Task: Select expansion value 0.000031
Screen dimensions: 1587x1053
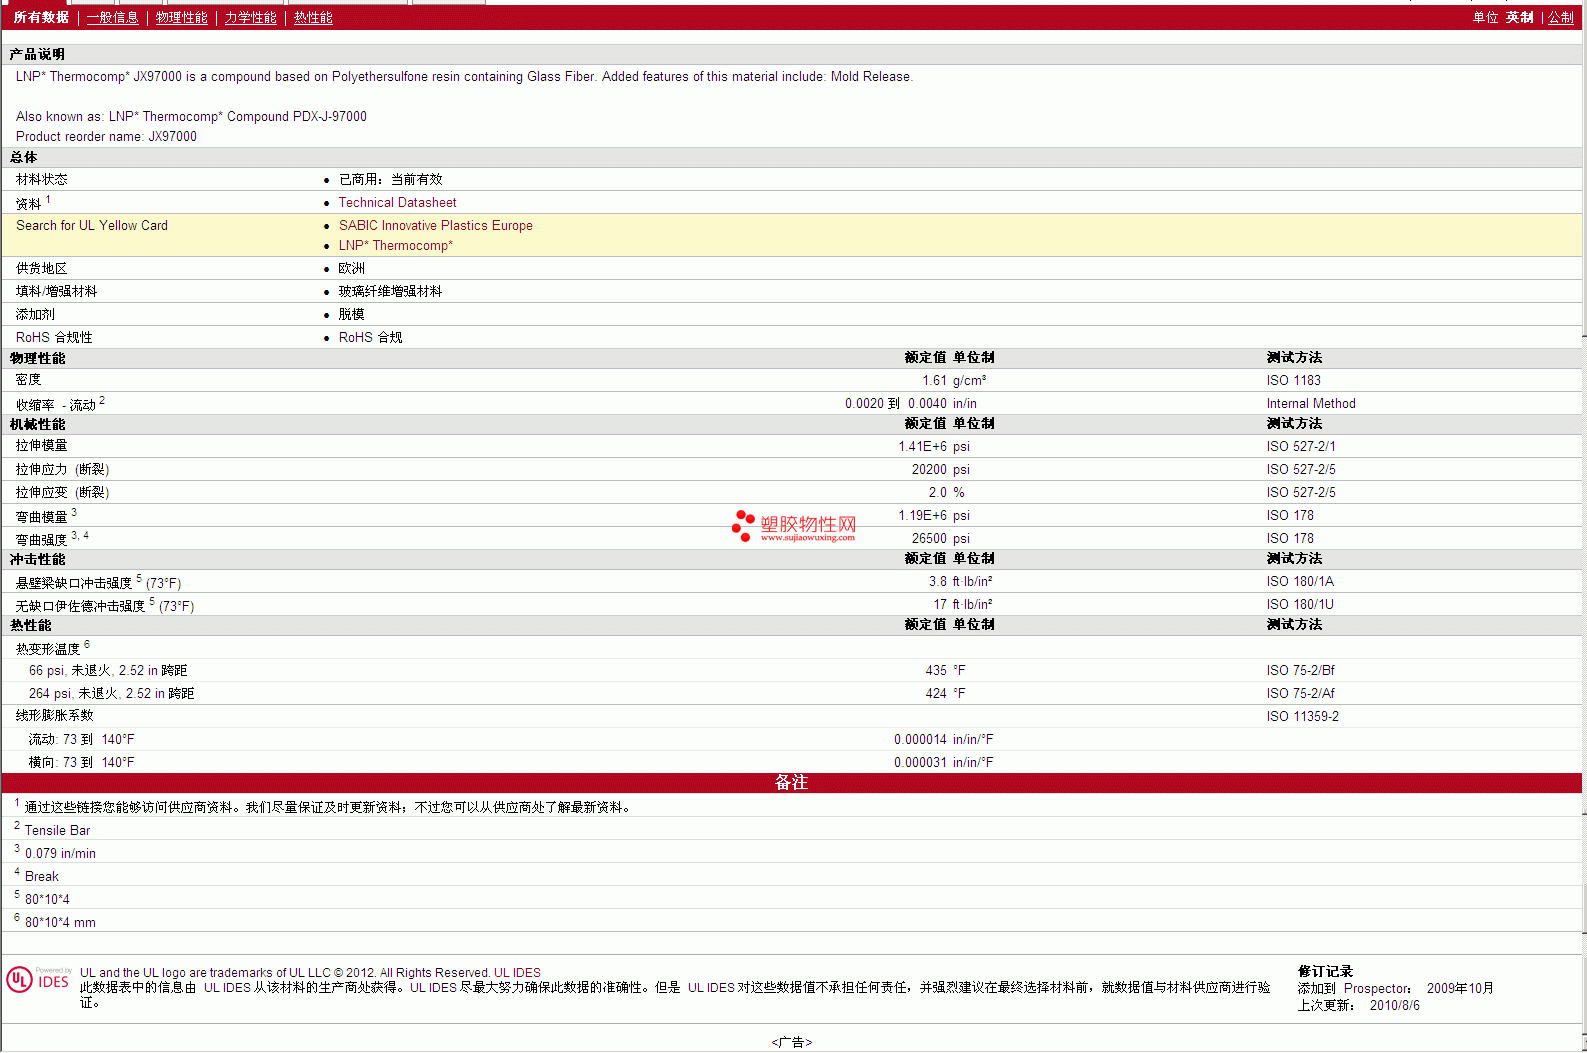Action: [920, 763]
